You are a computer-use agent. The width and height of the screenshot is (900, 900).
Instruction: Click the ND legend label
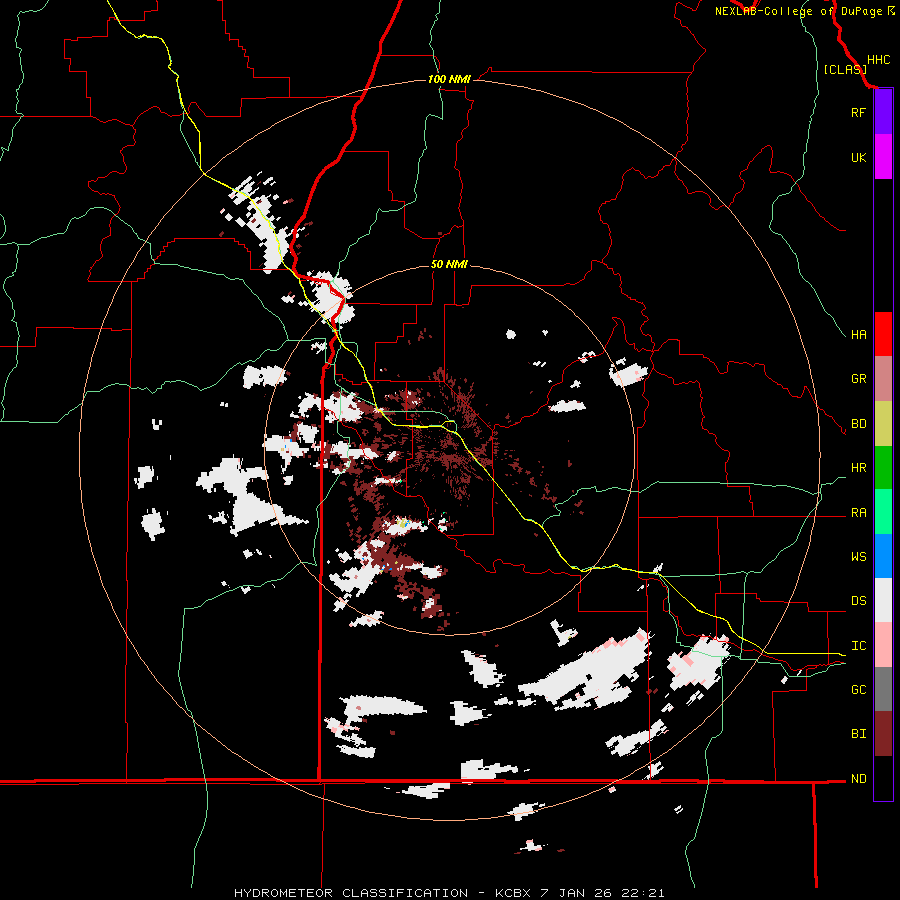click(858, 779)
